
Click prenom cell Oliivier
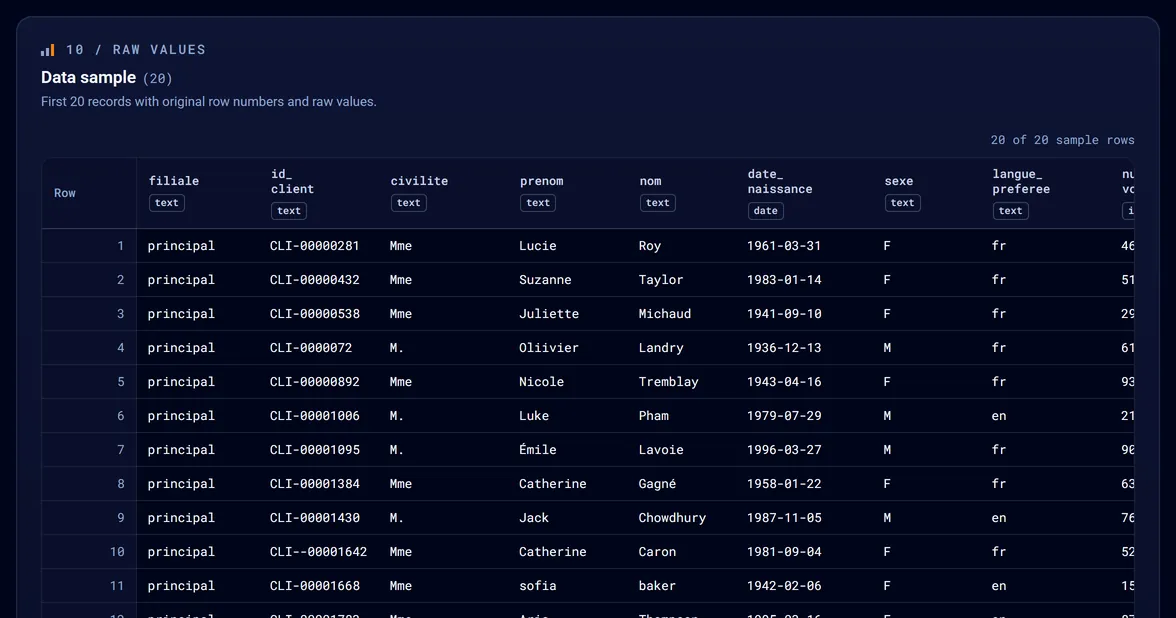pyautogui.click(x=549, y=347)
